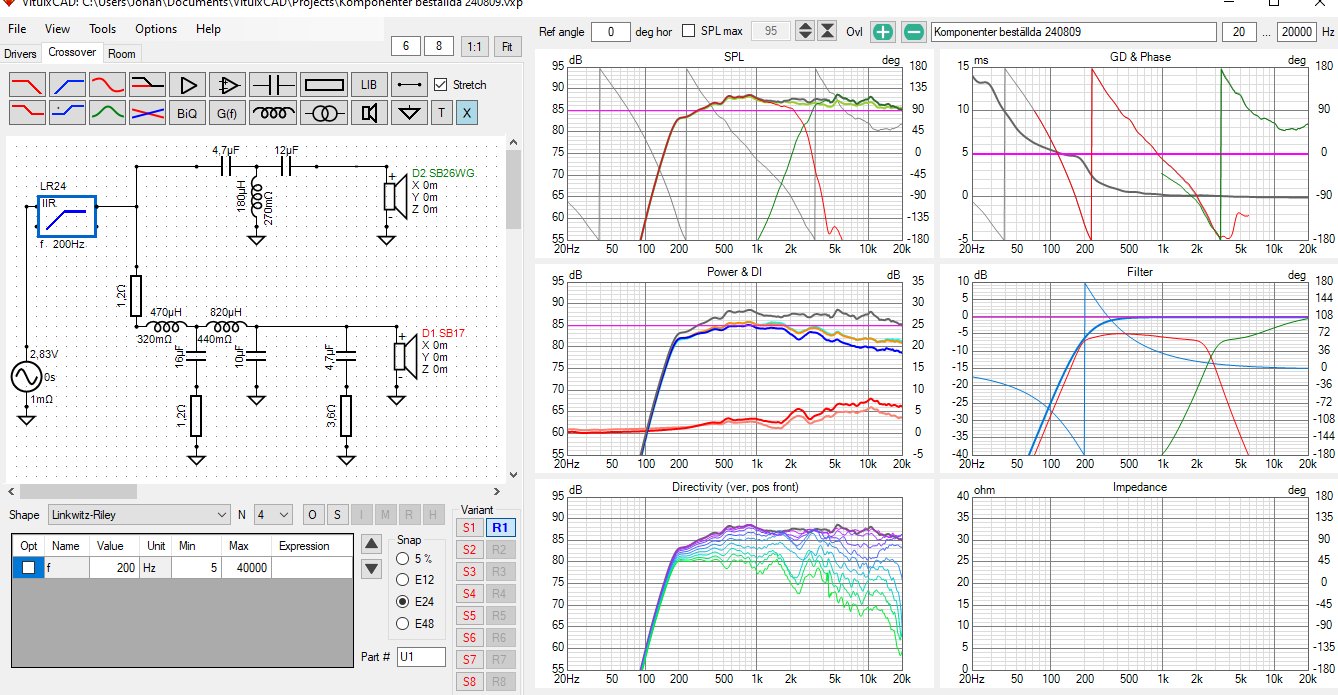Add an overlay with the green plus

tap(883, 32)
